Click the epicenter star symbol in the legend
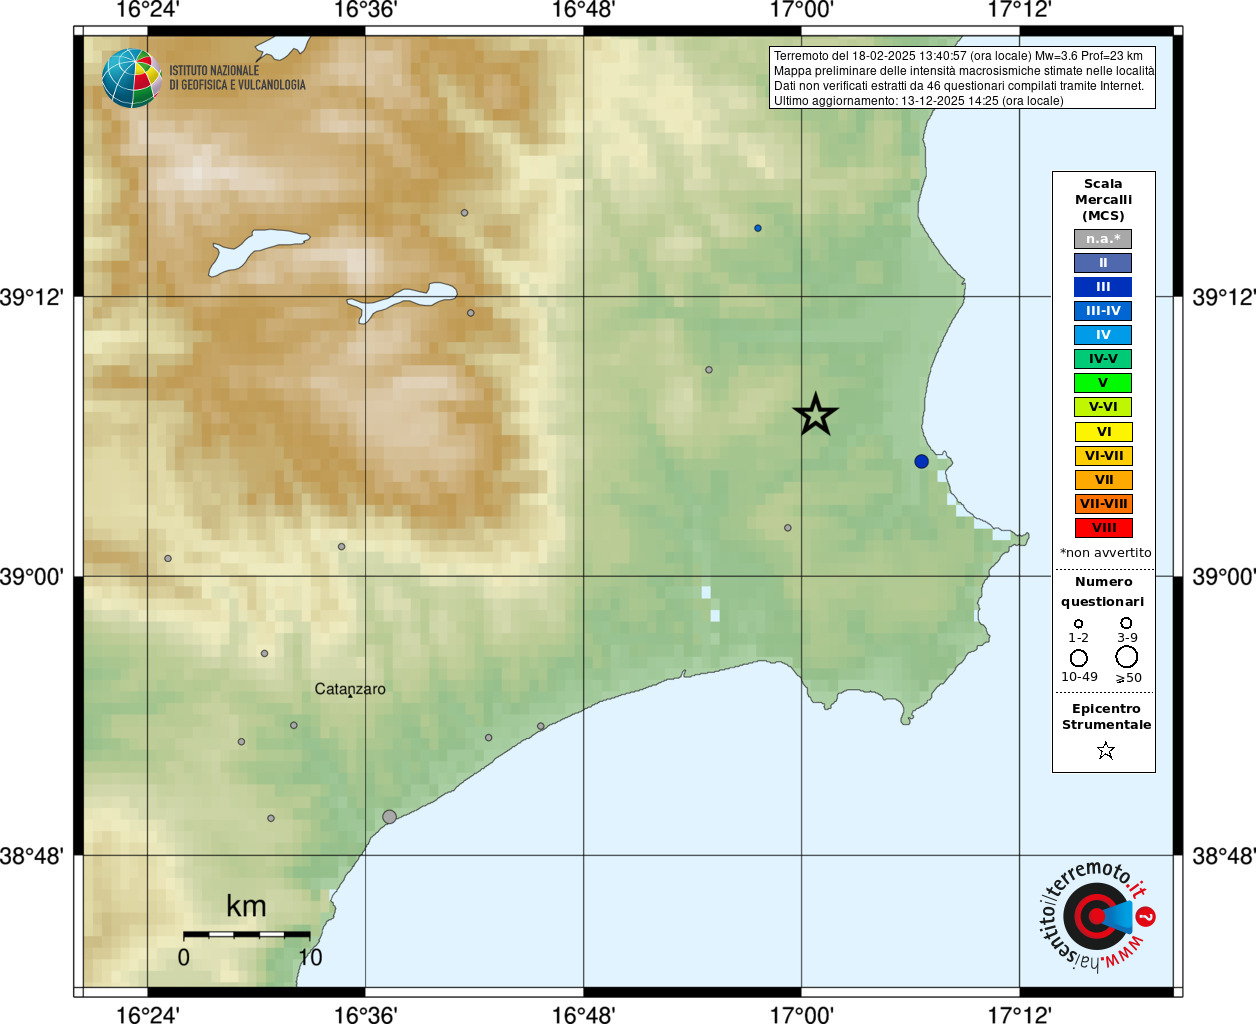The image size is (1256, 1024). pos(1105,750)
